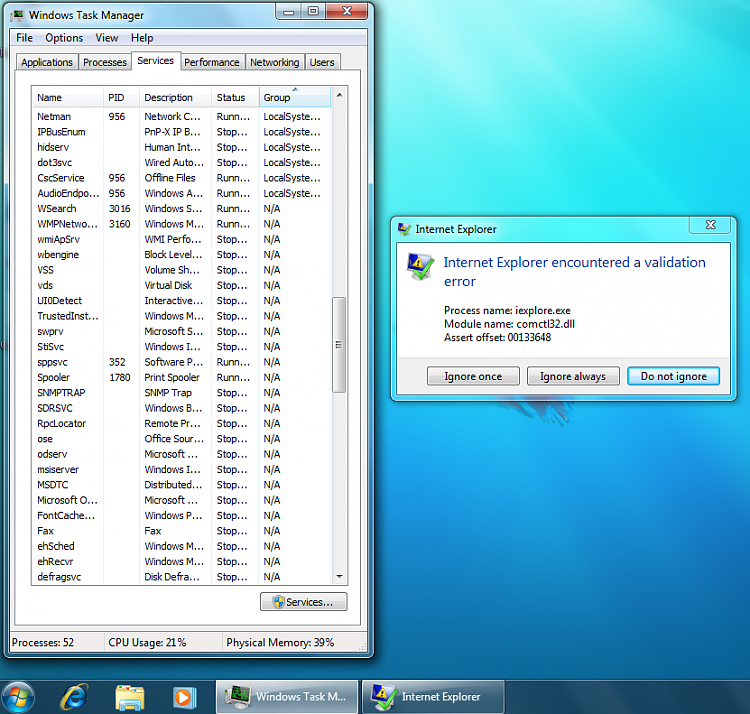Open Windows Media Player taskbar icon
Image resolution: width=750 pixels, height=714 pixels.
tap(184, 697)
